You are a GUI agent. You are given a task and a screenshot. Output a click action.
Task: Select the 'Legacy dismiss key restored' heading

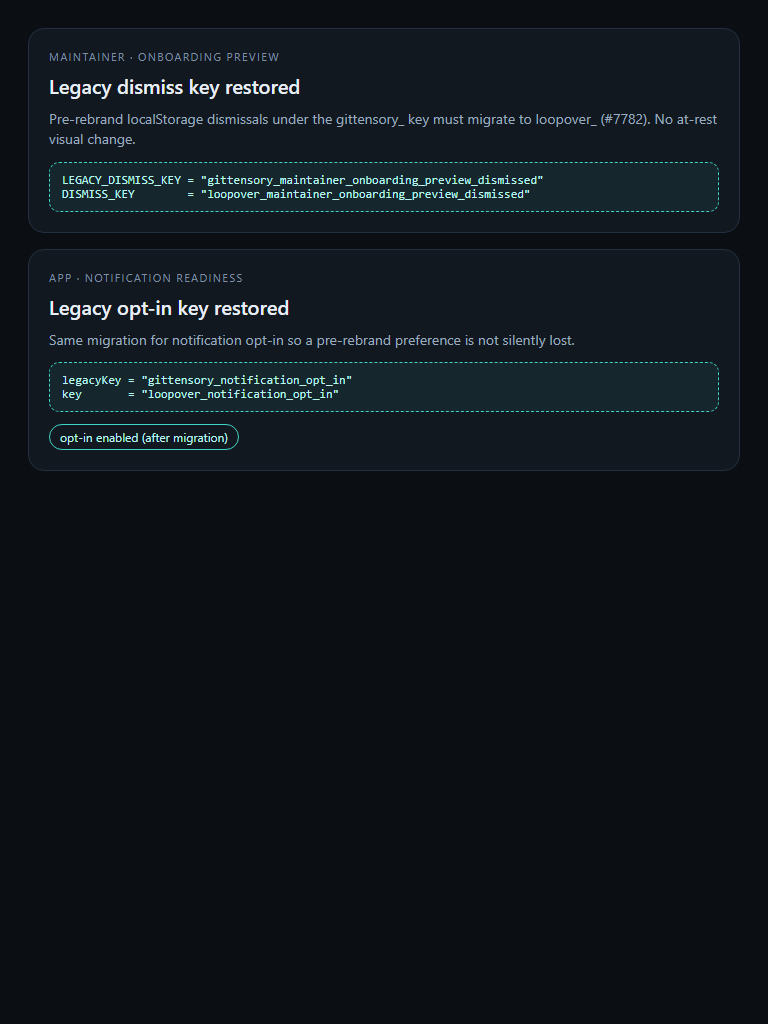[174, 87]
